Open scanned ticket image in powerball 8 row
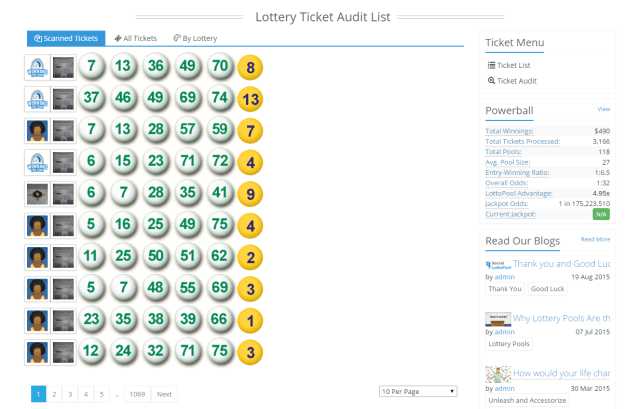Image resolution: width=640 pixels, height=409 pixels. (63, 68)
